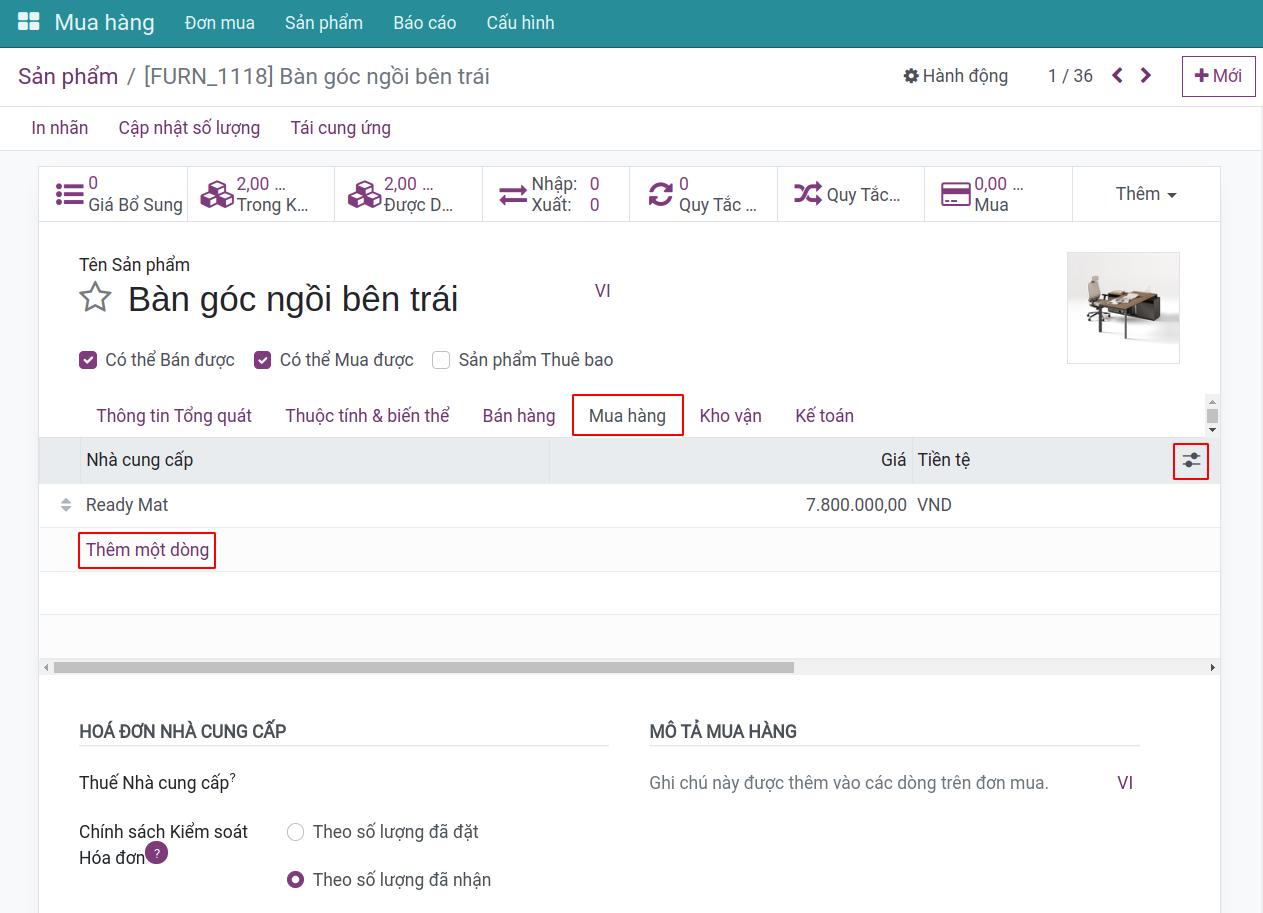Click the Nhập/Xuất transfers stat button
This screenshot has width=1263, height=913.
(x=556, y=193)
